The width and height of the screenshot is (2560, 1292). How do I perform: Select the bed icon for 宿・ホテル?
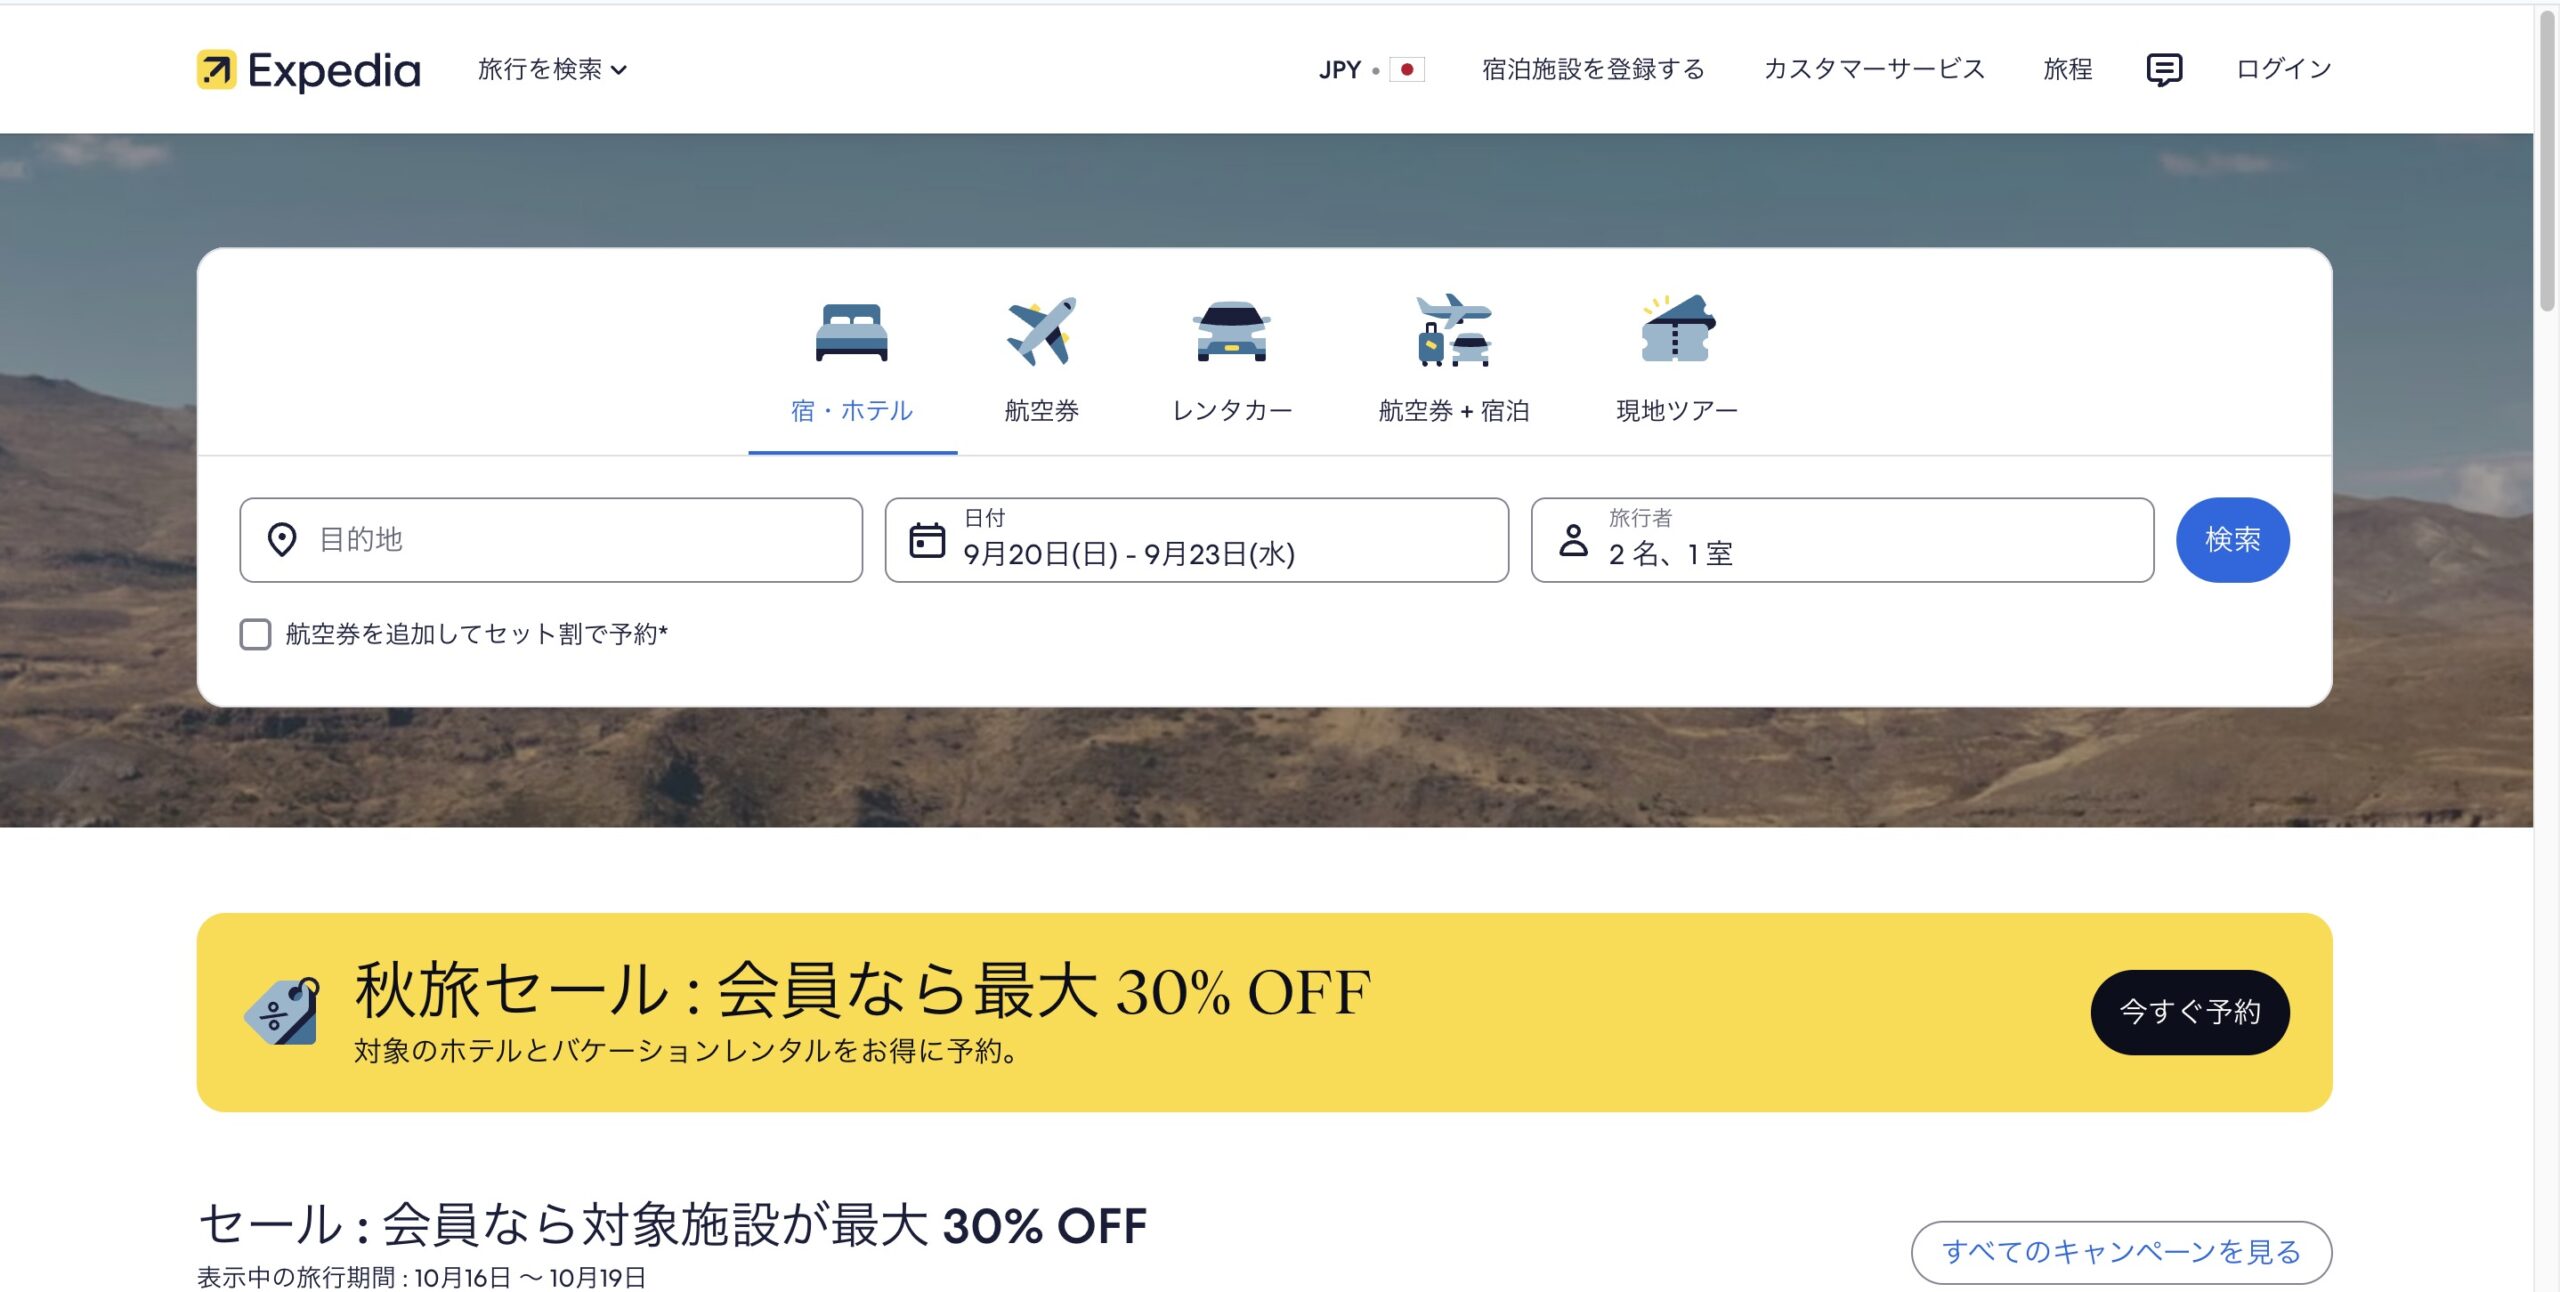coord(851,332)
